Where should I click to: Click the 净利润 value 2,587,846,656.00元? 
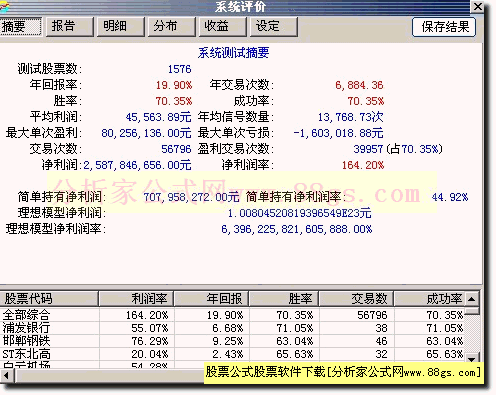click(137, 165)
